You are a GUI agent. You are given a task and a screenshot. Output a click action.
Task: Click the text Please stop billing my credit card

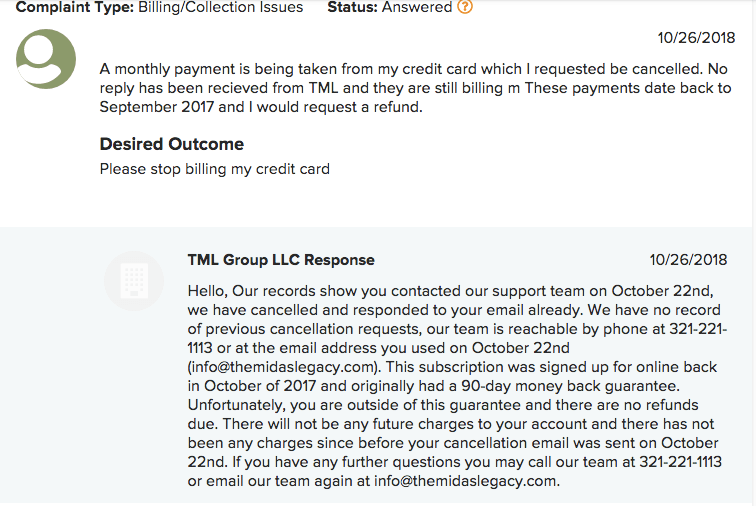coord(215,169)
